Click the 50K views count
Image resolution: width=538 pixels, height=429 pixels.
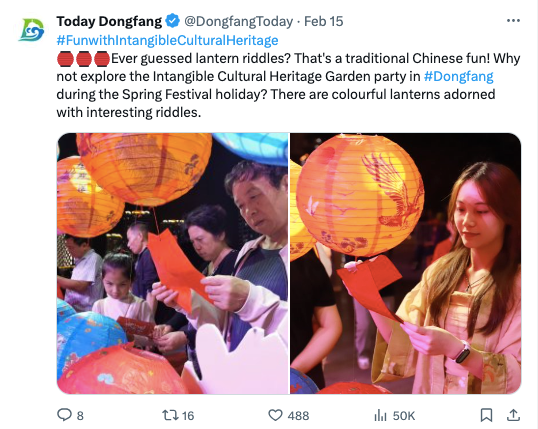click(x=404, y=416)
